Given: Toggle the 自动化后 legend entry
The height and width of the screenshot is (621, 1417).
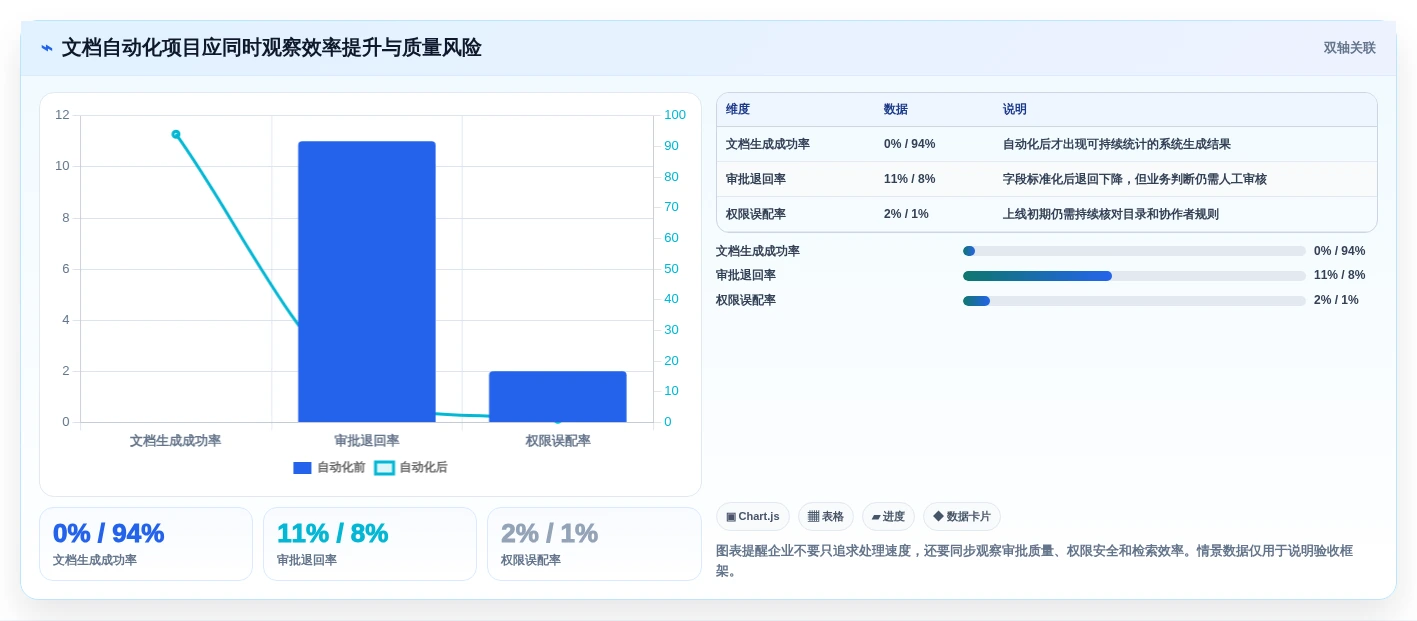Looking at the screenshot, I should (411, 467).
